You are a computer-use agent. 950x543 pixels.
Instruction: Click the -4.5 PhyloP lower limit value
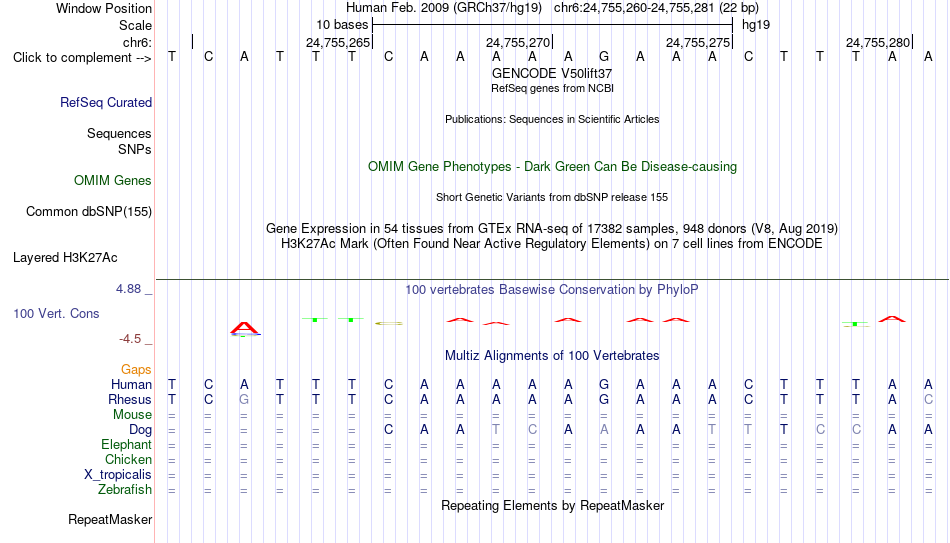(130, 339)
